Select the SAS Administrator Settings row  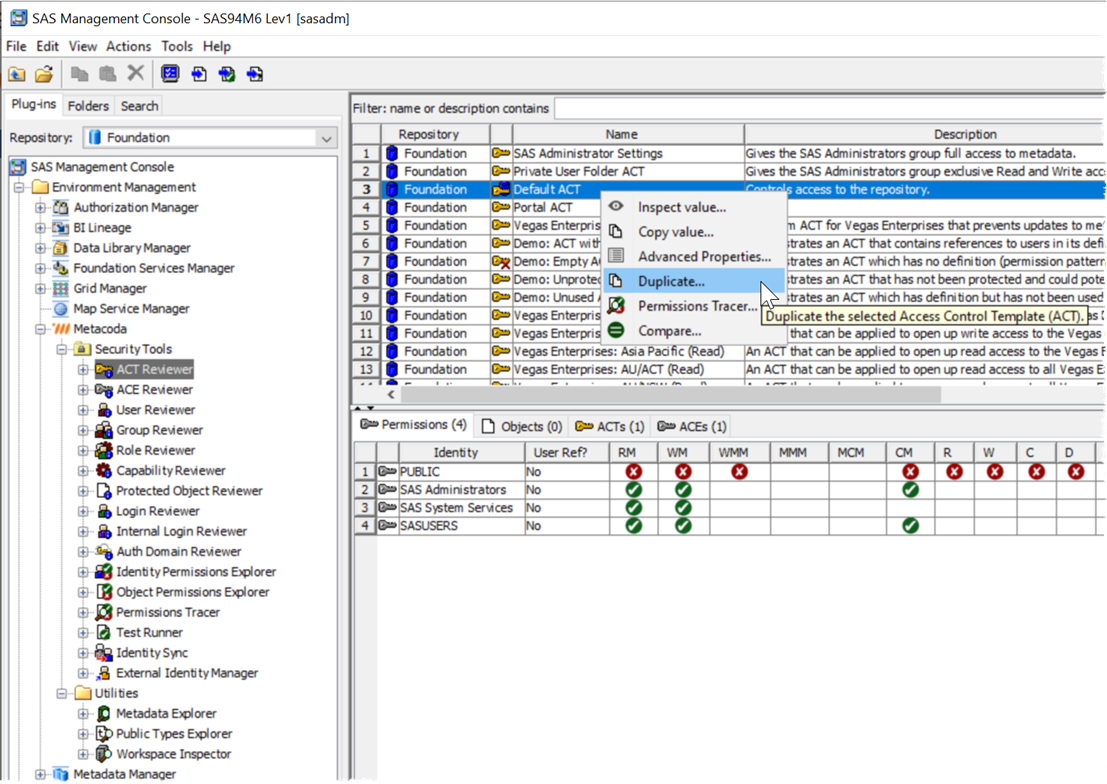point(729,153)
